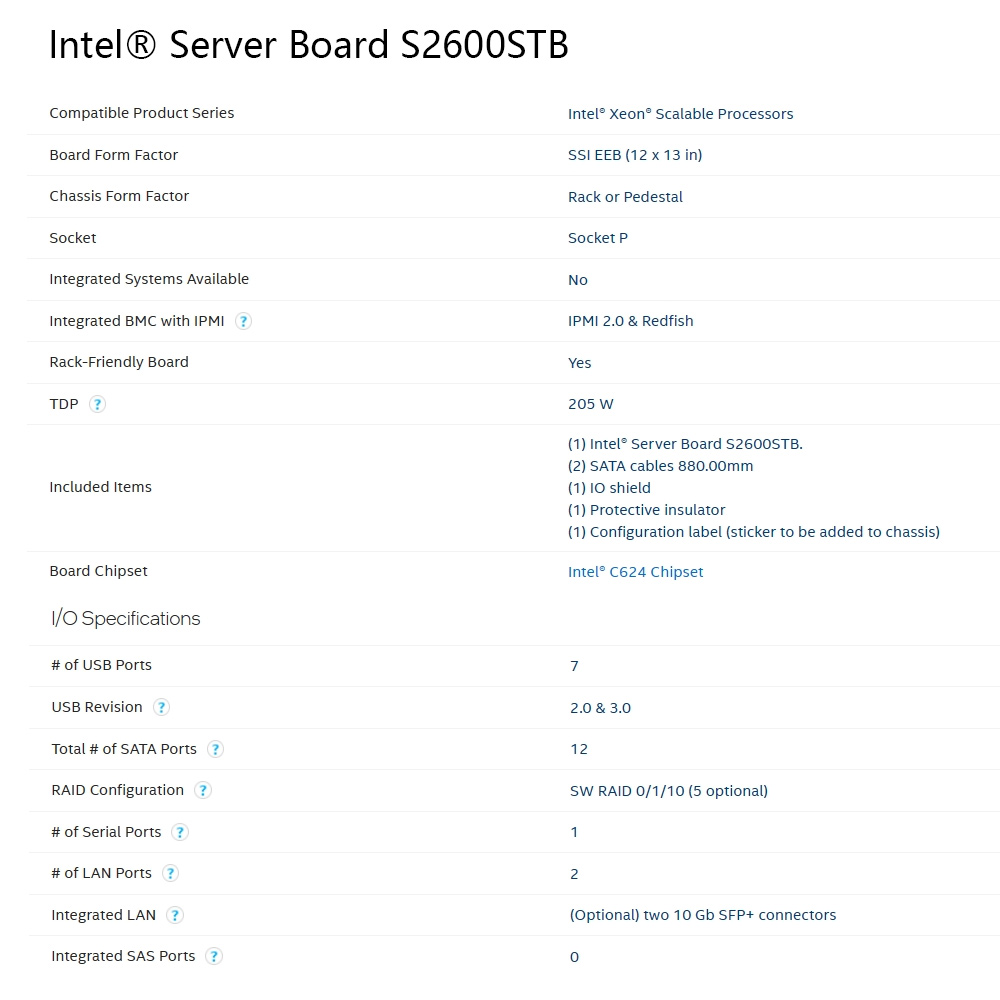The width and height of the screenshot is (1000, 1000).
Task: Open Integrated SAS Ports help icon
Action: coord(214,957)
